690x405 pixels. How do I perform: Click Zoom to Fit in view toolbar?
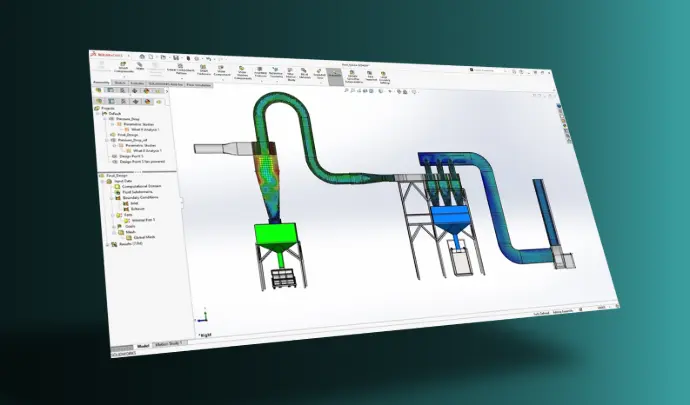click(346, 90)
